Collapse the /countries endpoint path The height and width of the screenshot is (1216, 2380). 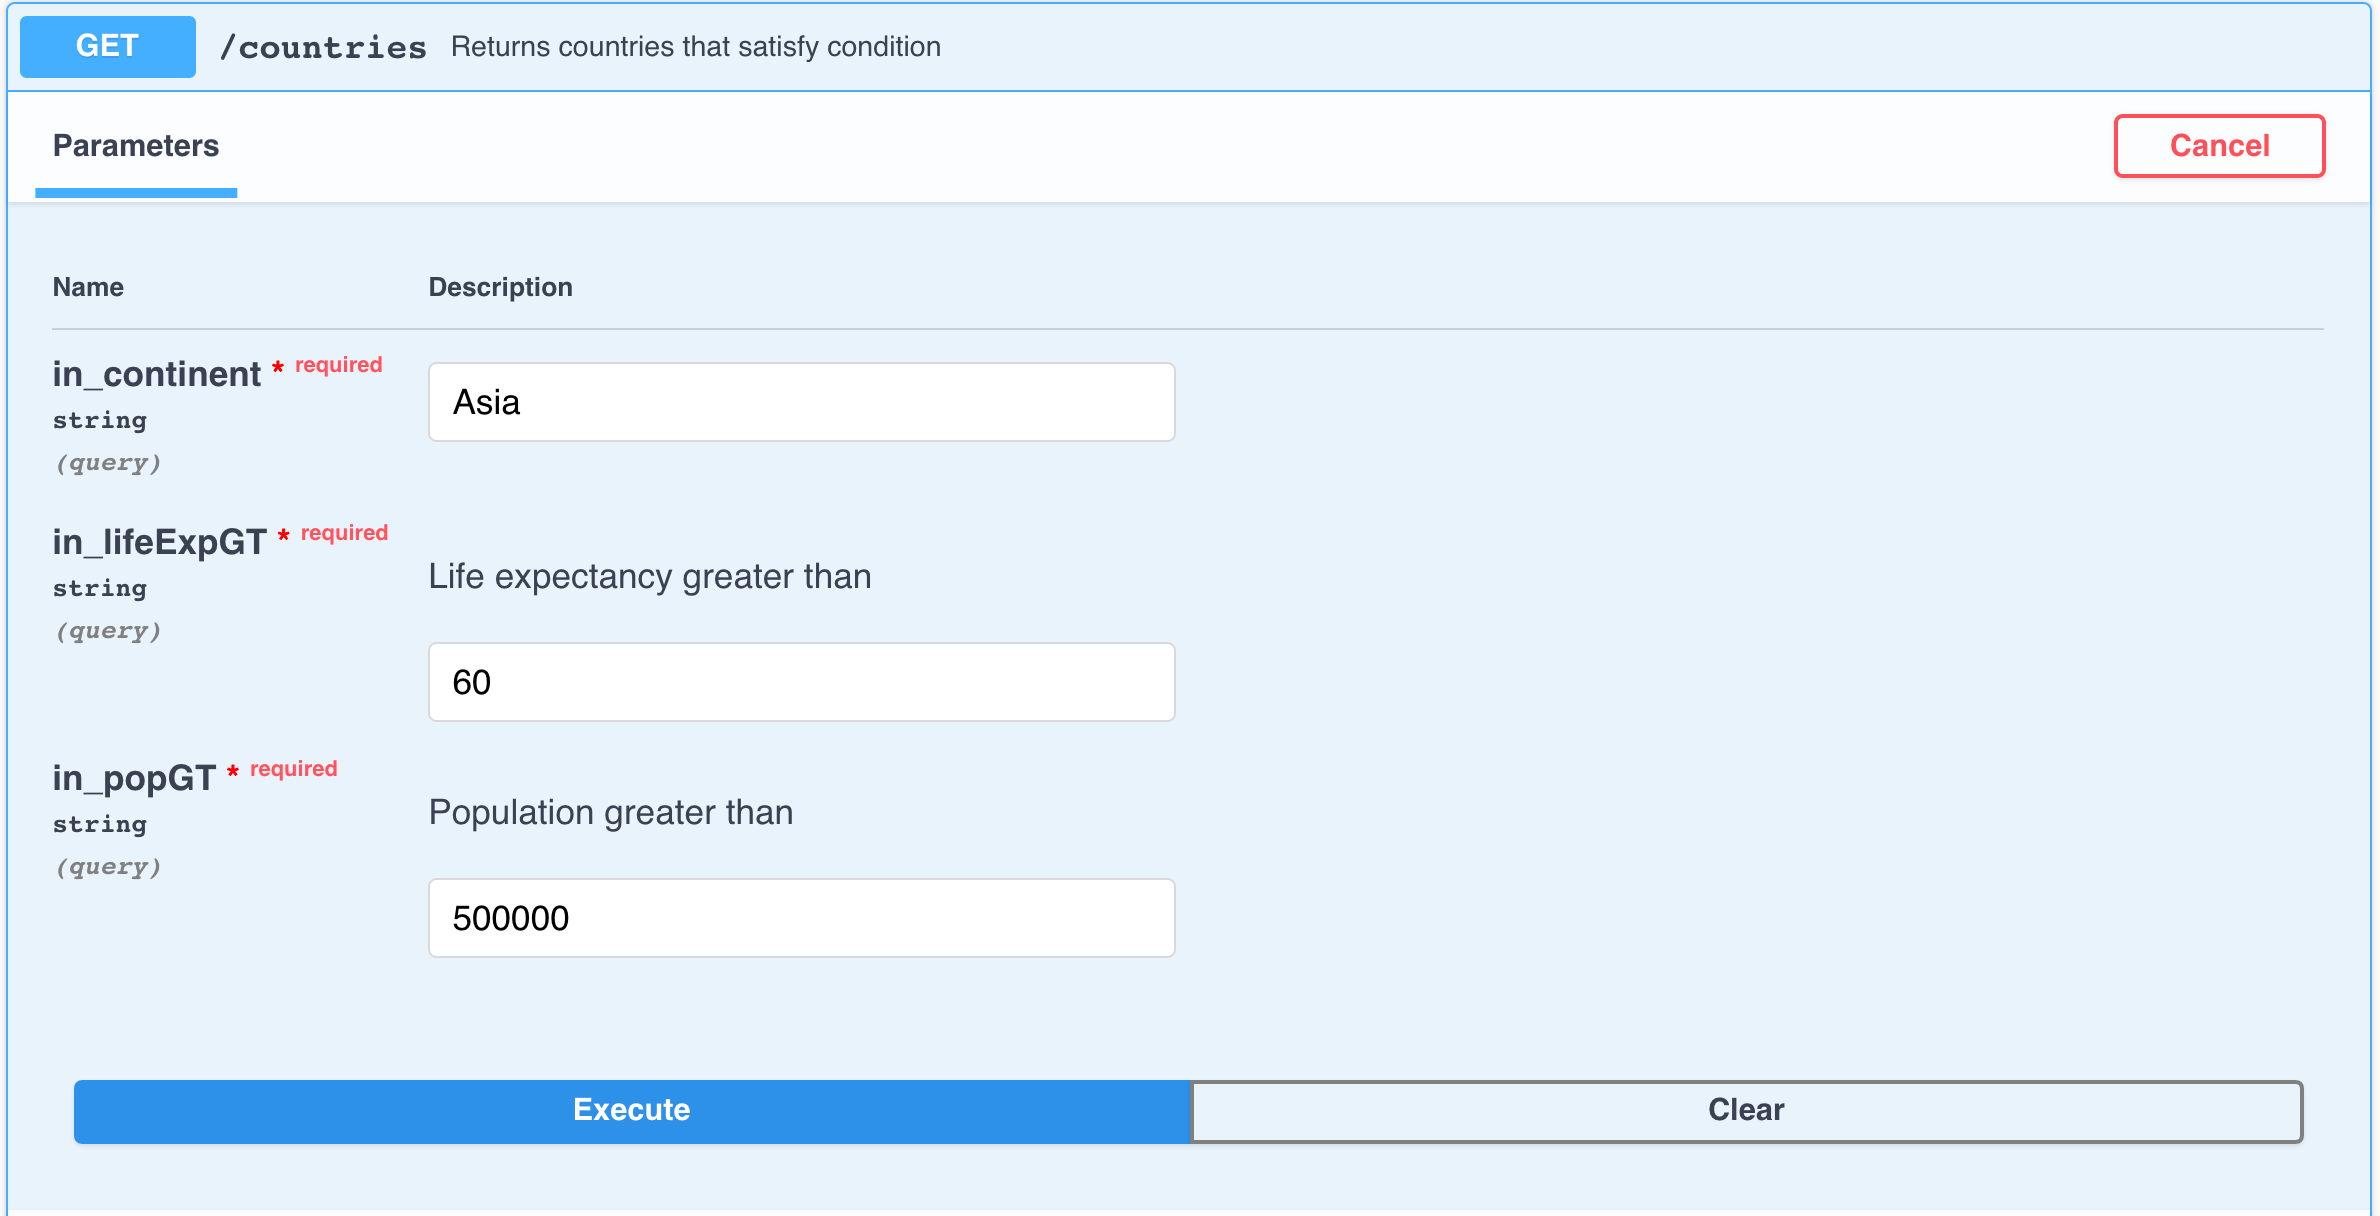(323, 47)
